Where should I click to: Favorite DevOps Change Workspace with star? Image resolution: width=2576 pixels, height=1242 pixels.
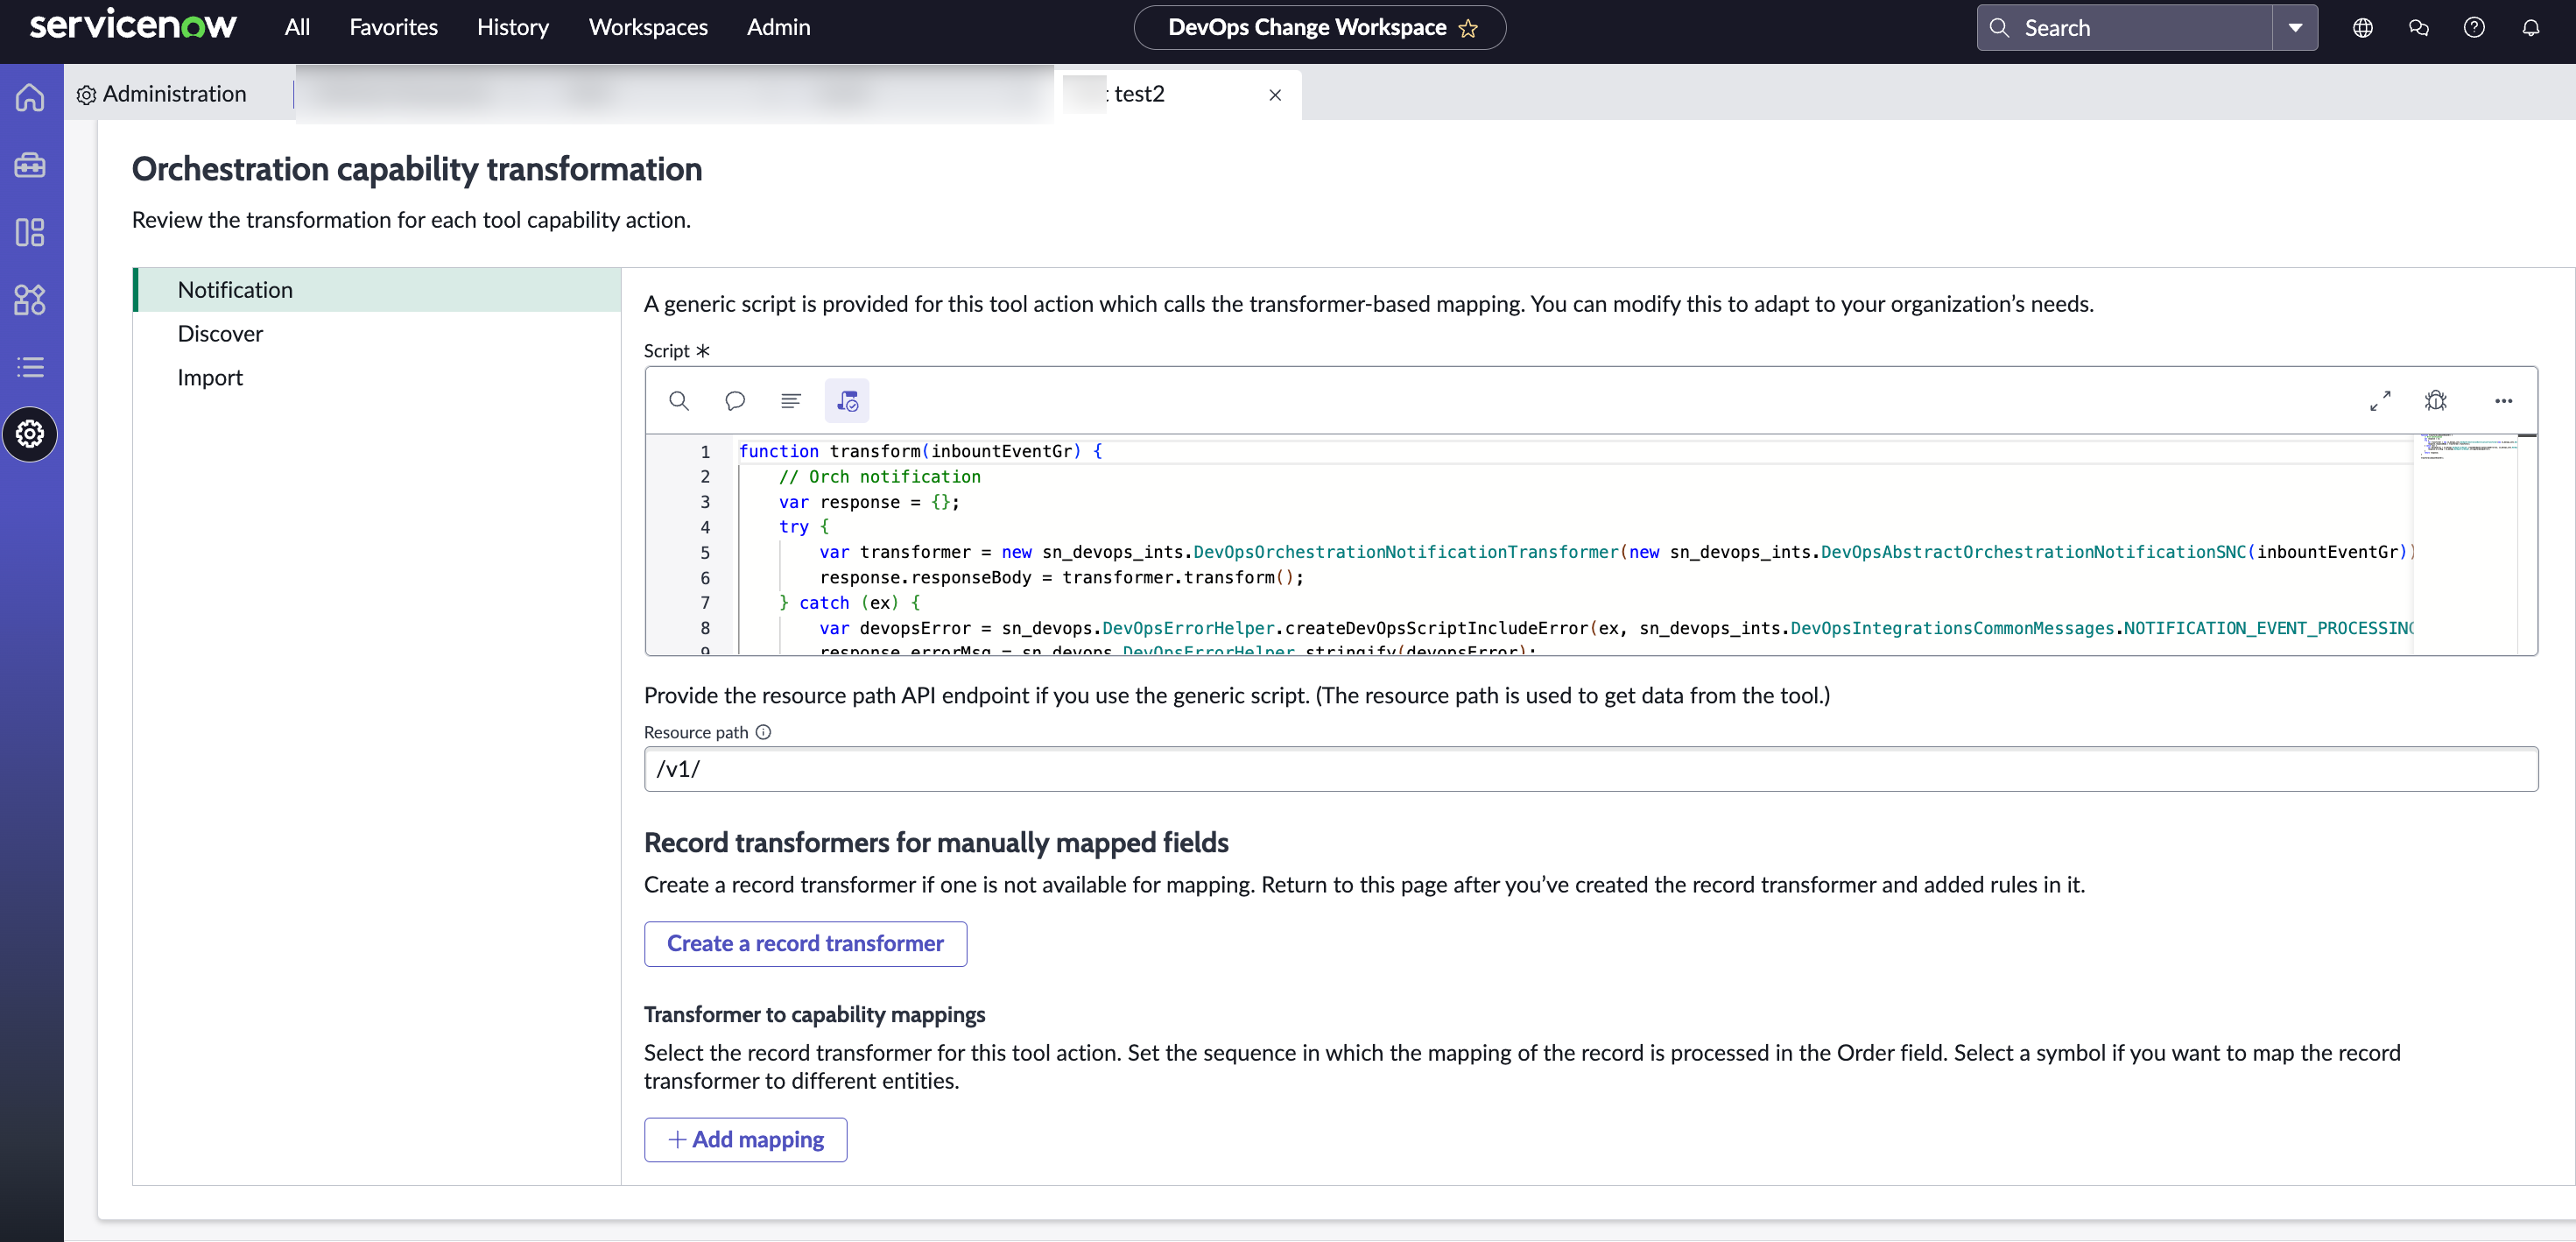click(x=1468, y=28)
